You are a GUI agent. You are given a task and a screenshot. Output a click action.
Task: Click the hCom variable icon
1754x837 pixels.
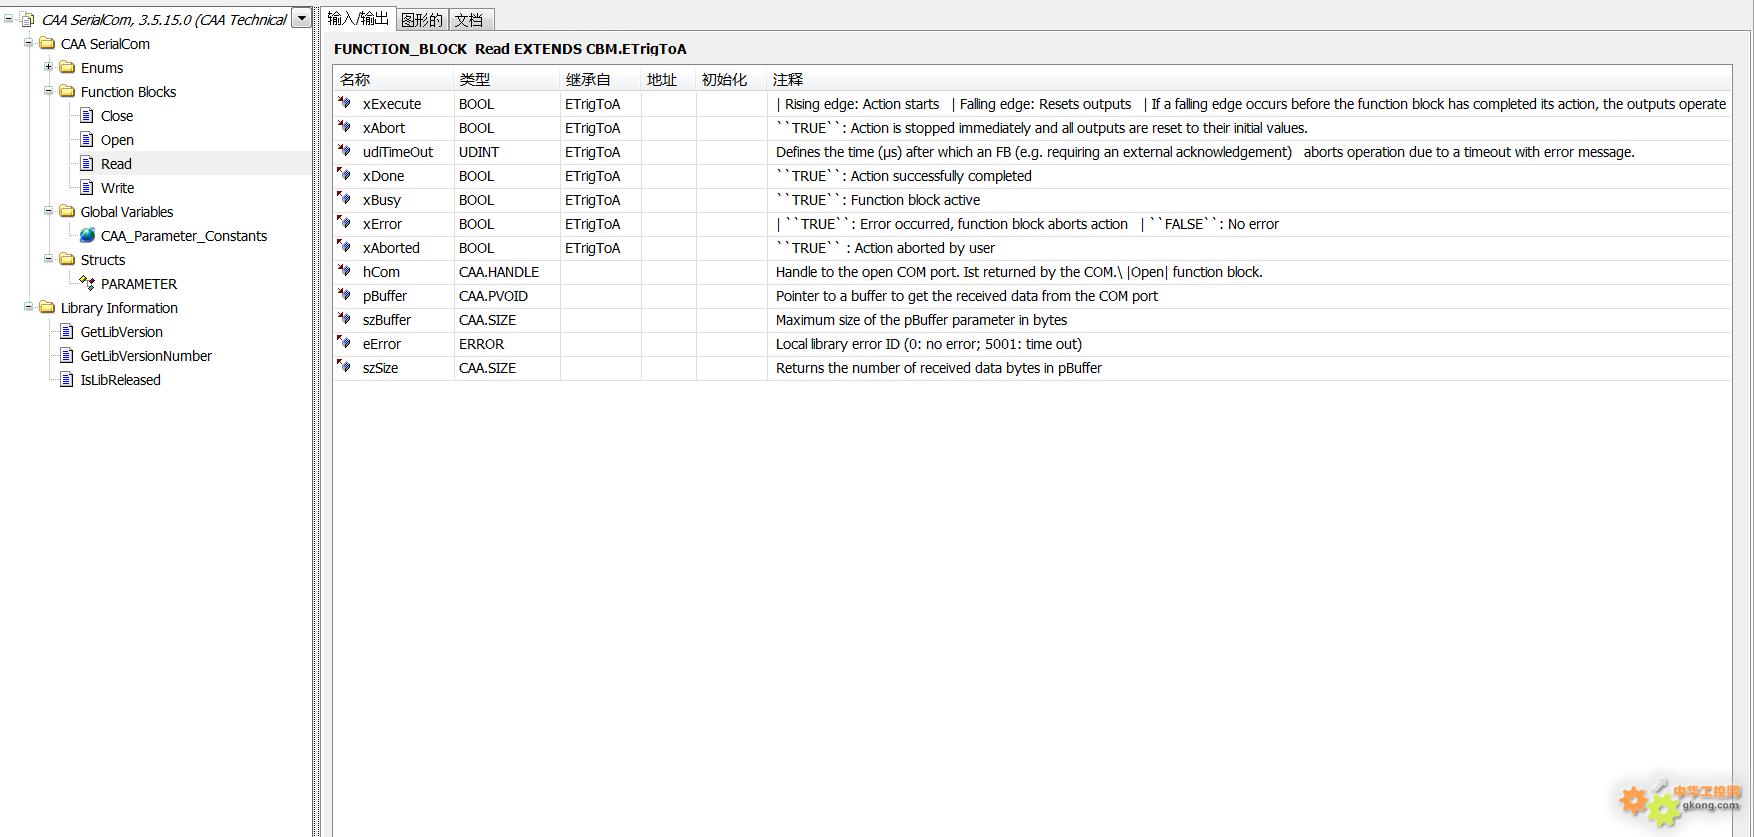click(x=345, y=271)
